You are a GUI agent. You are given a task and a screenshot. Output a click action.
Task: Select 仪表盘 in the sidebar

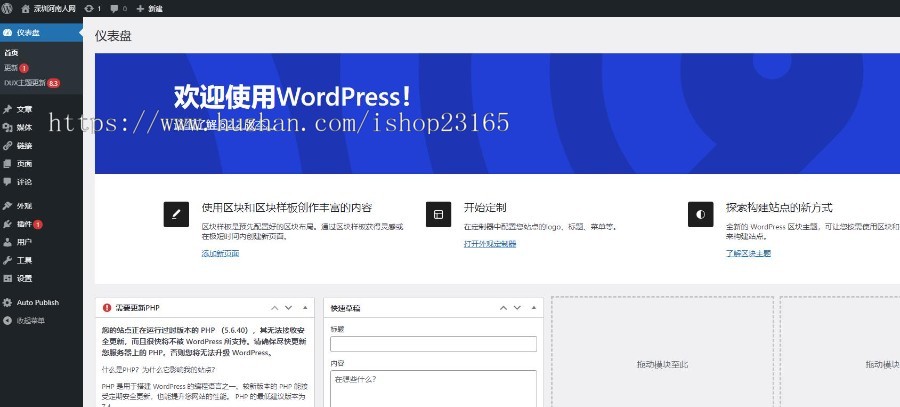pyautogui.click(x=41, y=33)
